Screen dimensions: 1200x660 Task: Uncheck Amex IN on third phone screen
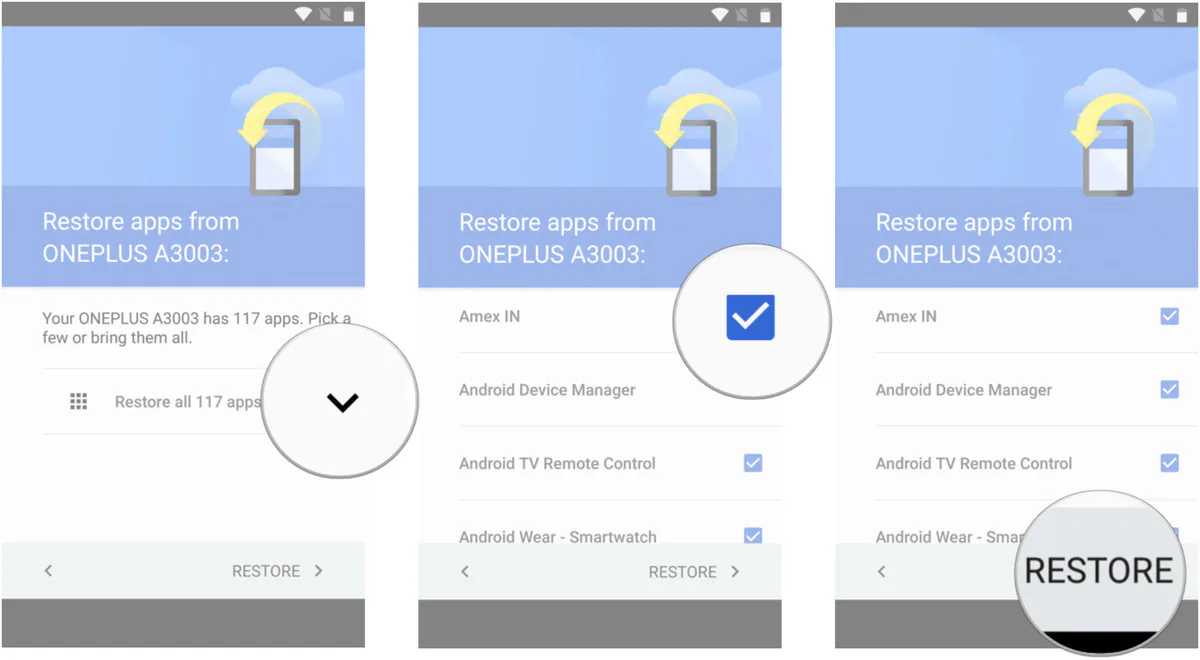(1169, 316)
